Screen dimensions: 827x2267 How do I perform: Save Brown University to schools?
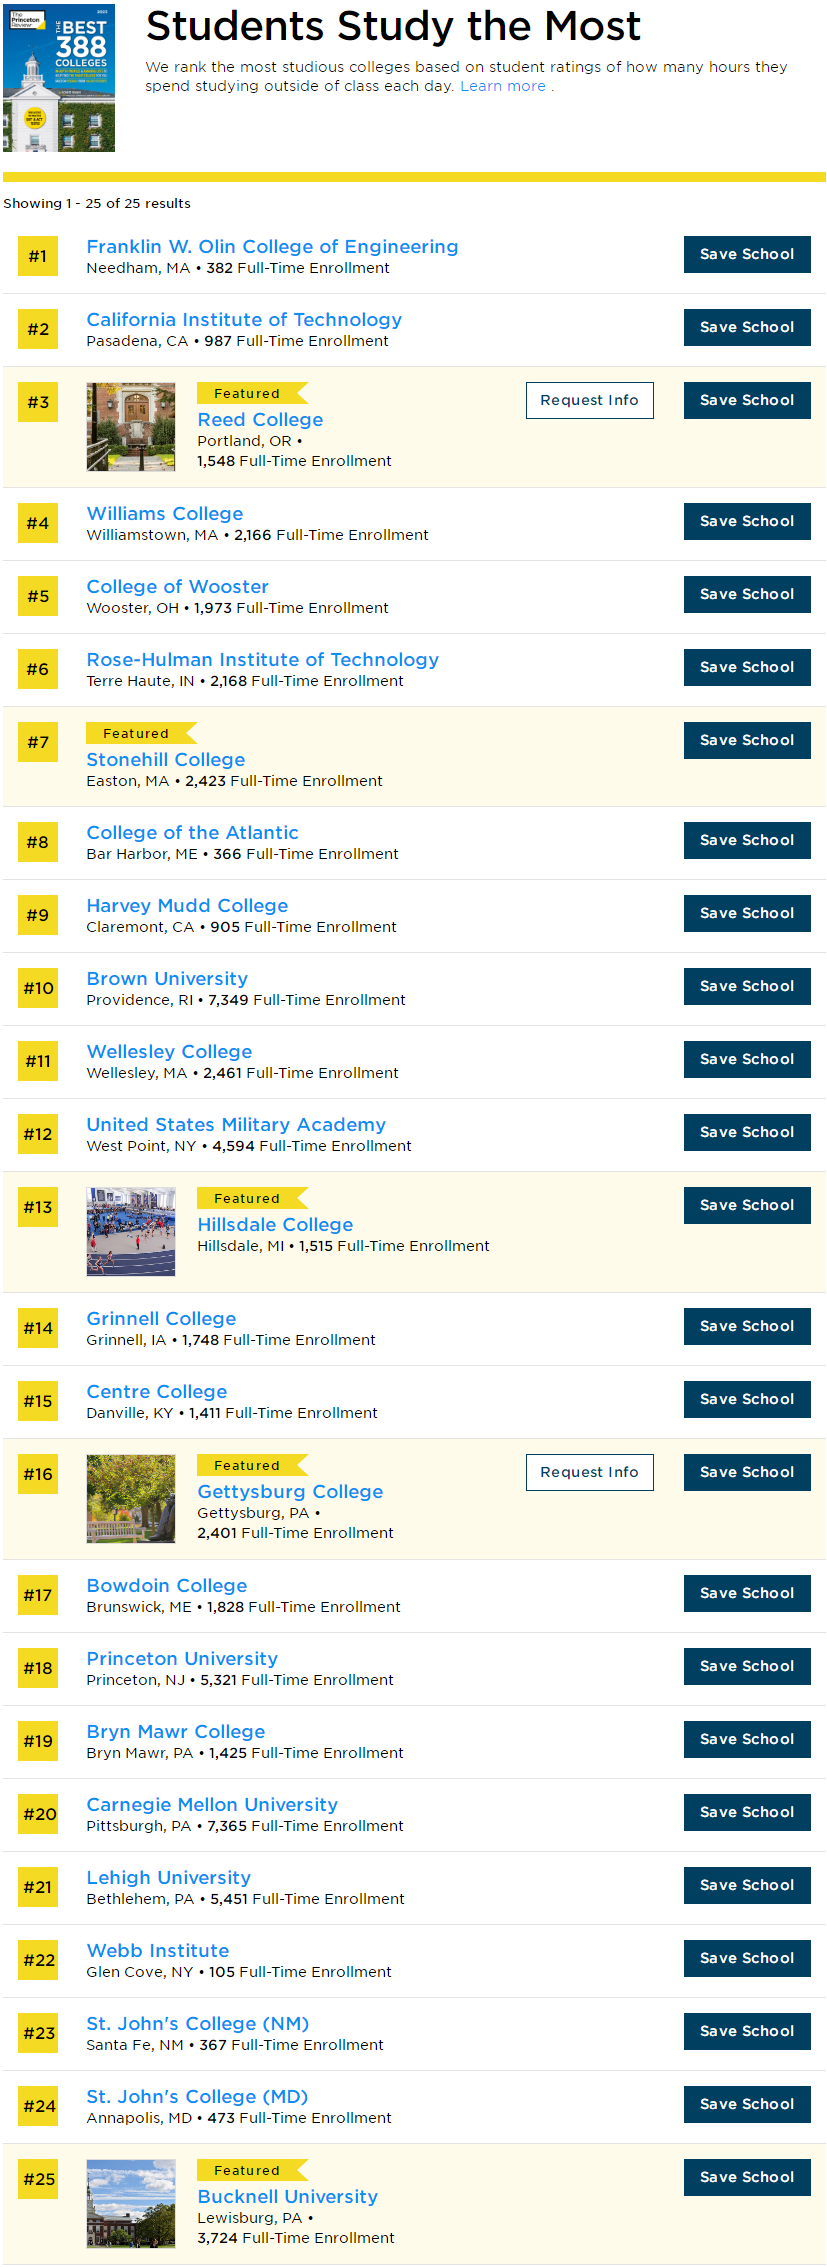pos(746,986)
